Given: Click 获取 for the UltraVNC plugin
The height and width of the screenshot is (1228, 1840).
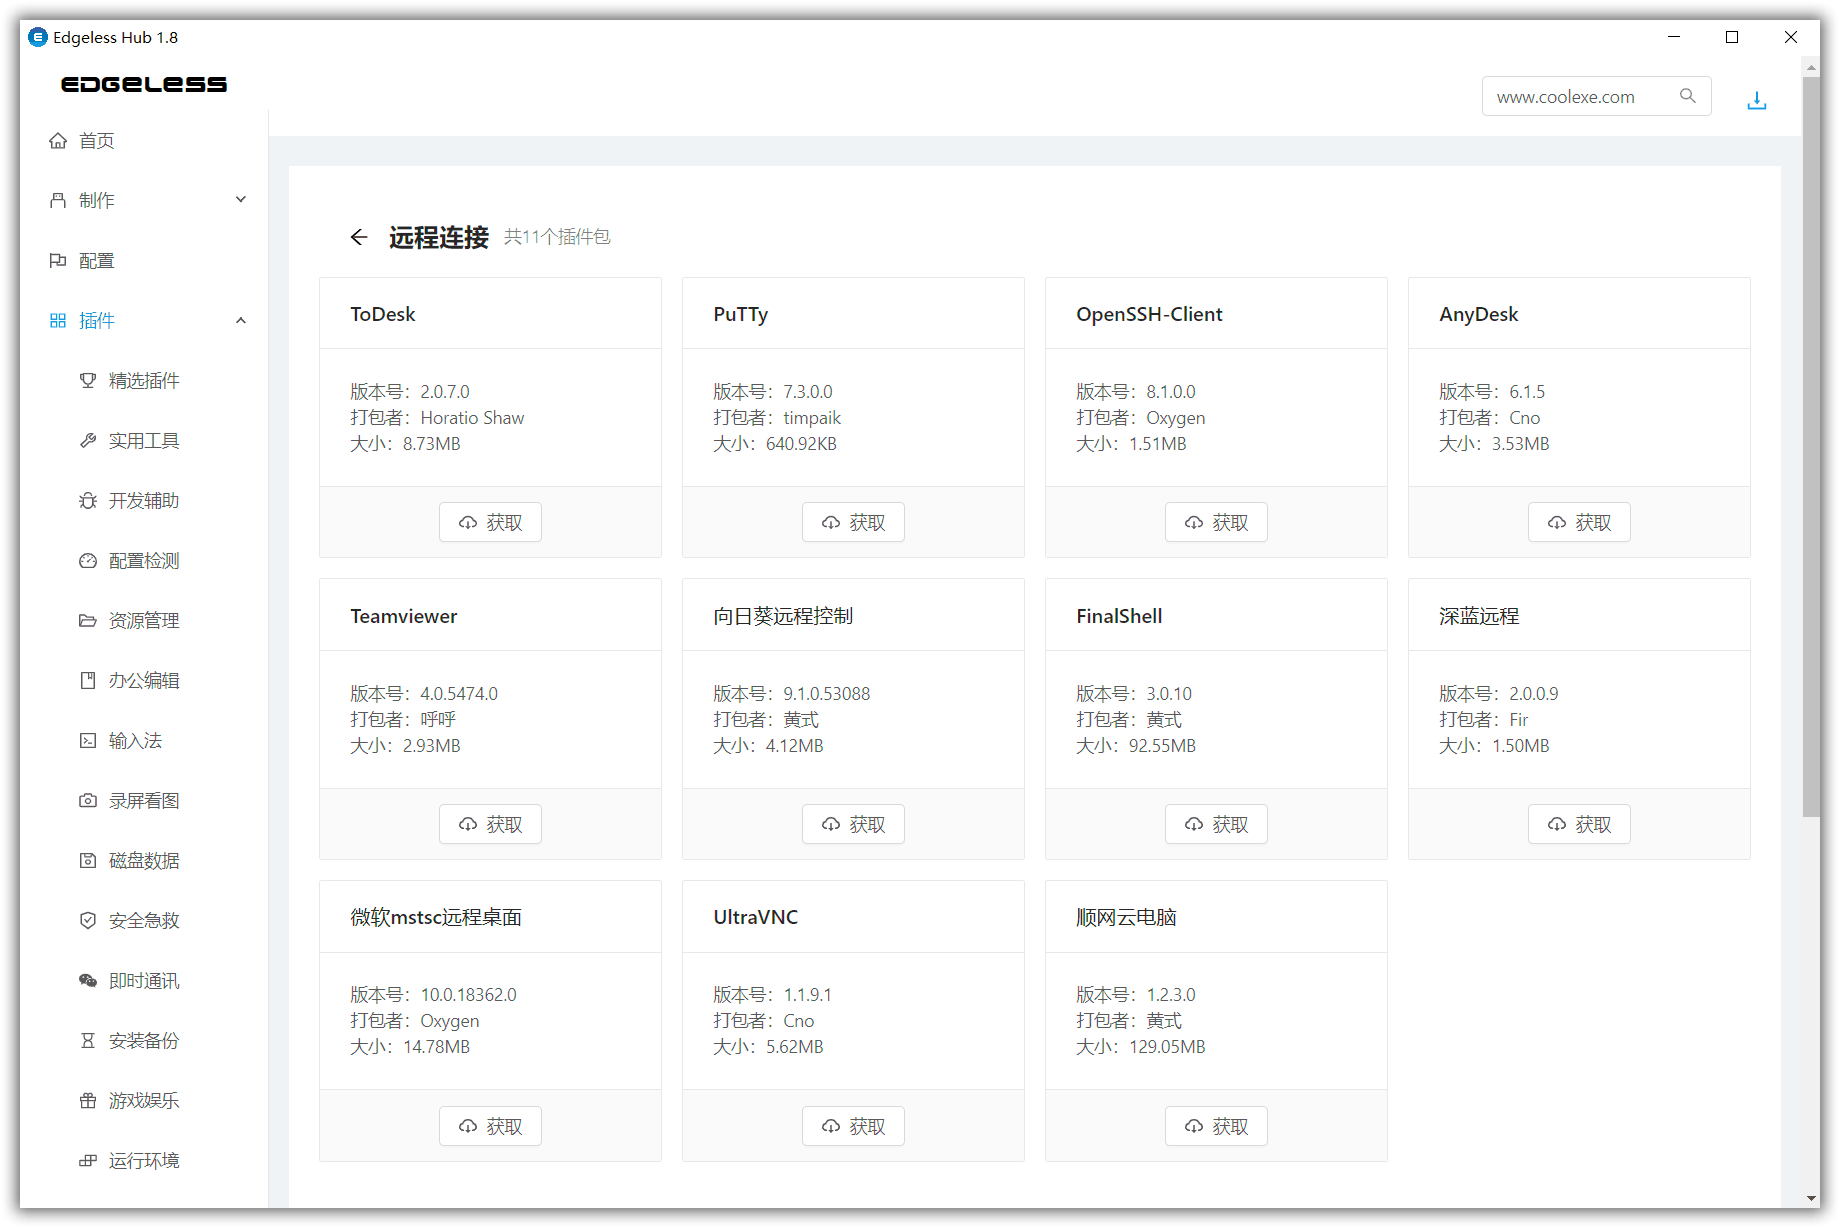Looking at the screenshot, I should tap(853, 1127).
